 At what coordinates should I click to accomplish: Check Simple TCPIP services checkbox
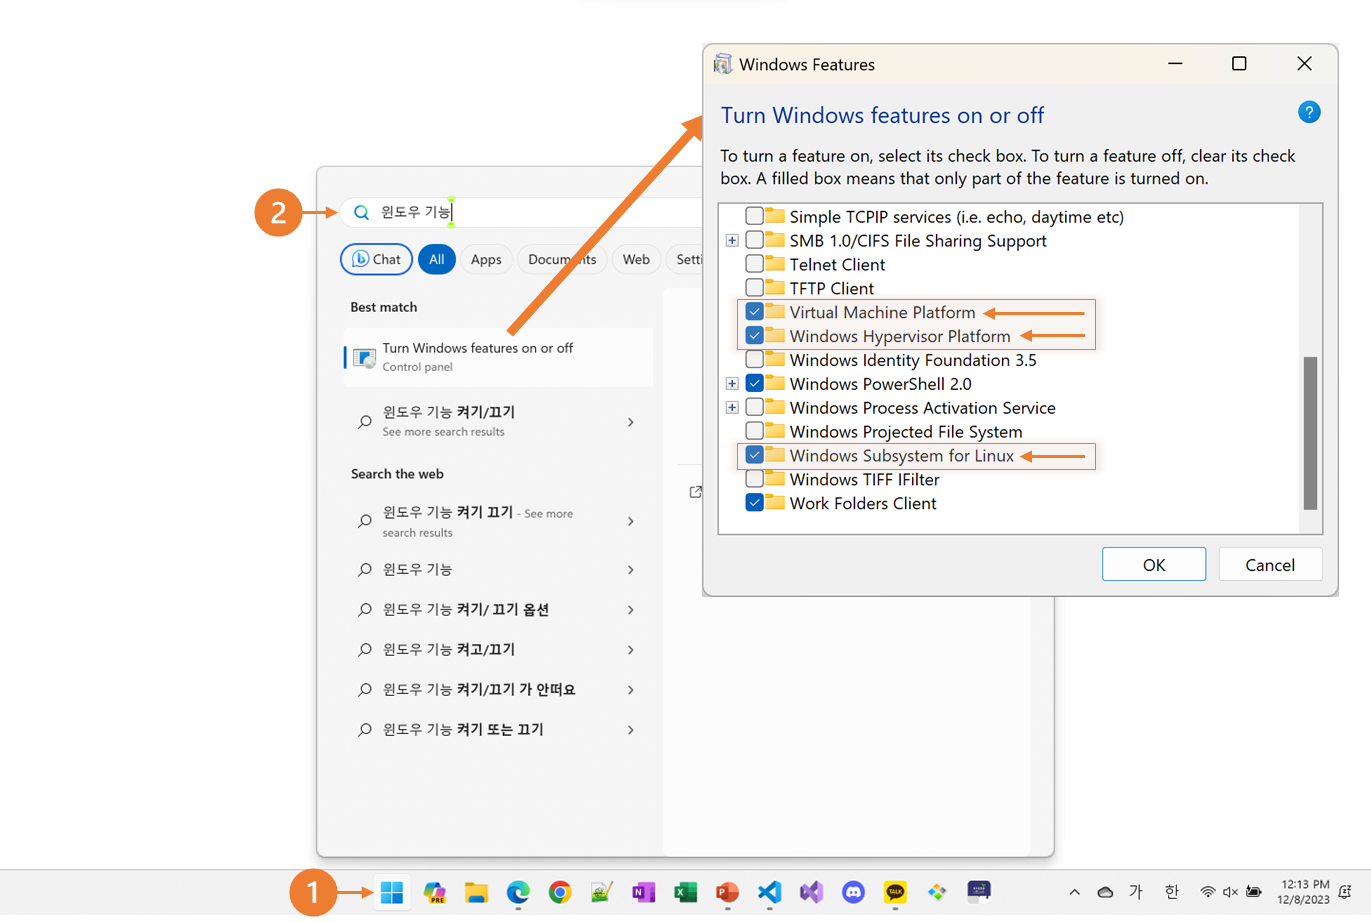coord(755,216)
